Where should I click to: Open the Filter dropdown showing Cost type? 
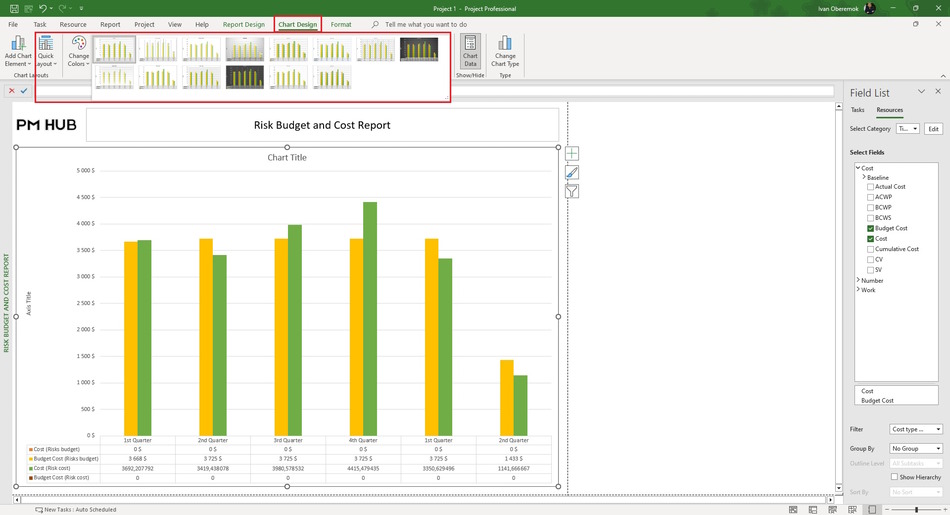[x=916, y=429]
